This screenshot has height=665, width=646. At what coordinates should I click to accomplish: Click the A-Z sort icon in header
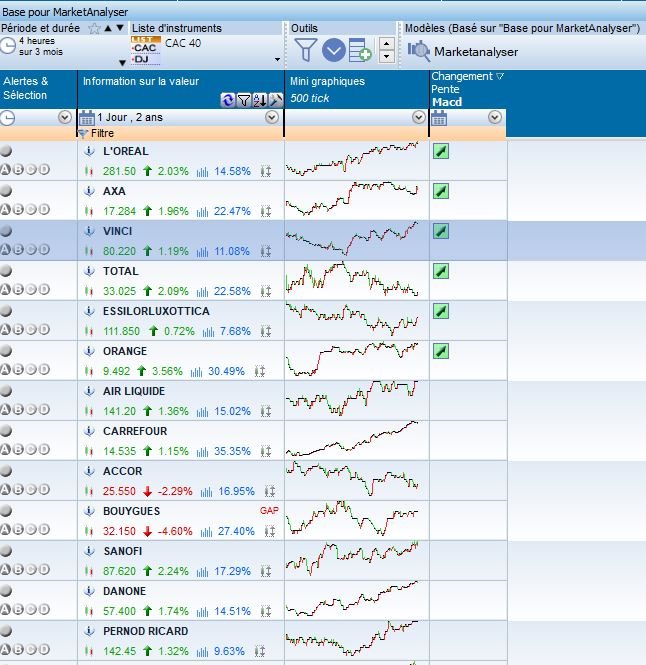260,100
